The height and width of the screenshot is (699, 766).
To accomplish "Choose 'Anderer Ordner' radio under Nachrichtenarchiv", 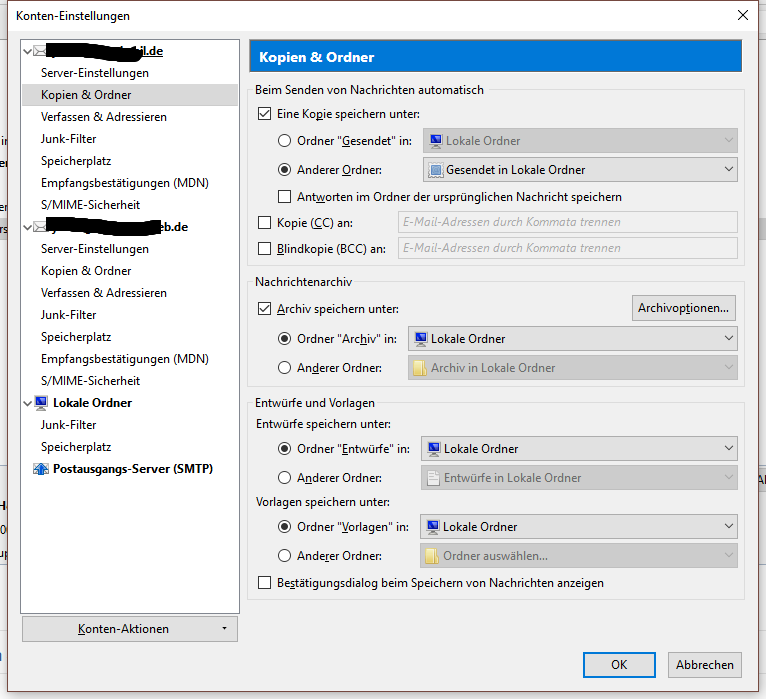I will tap(285, 368).
